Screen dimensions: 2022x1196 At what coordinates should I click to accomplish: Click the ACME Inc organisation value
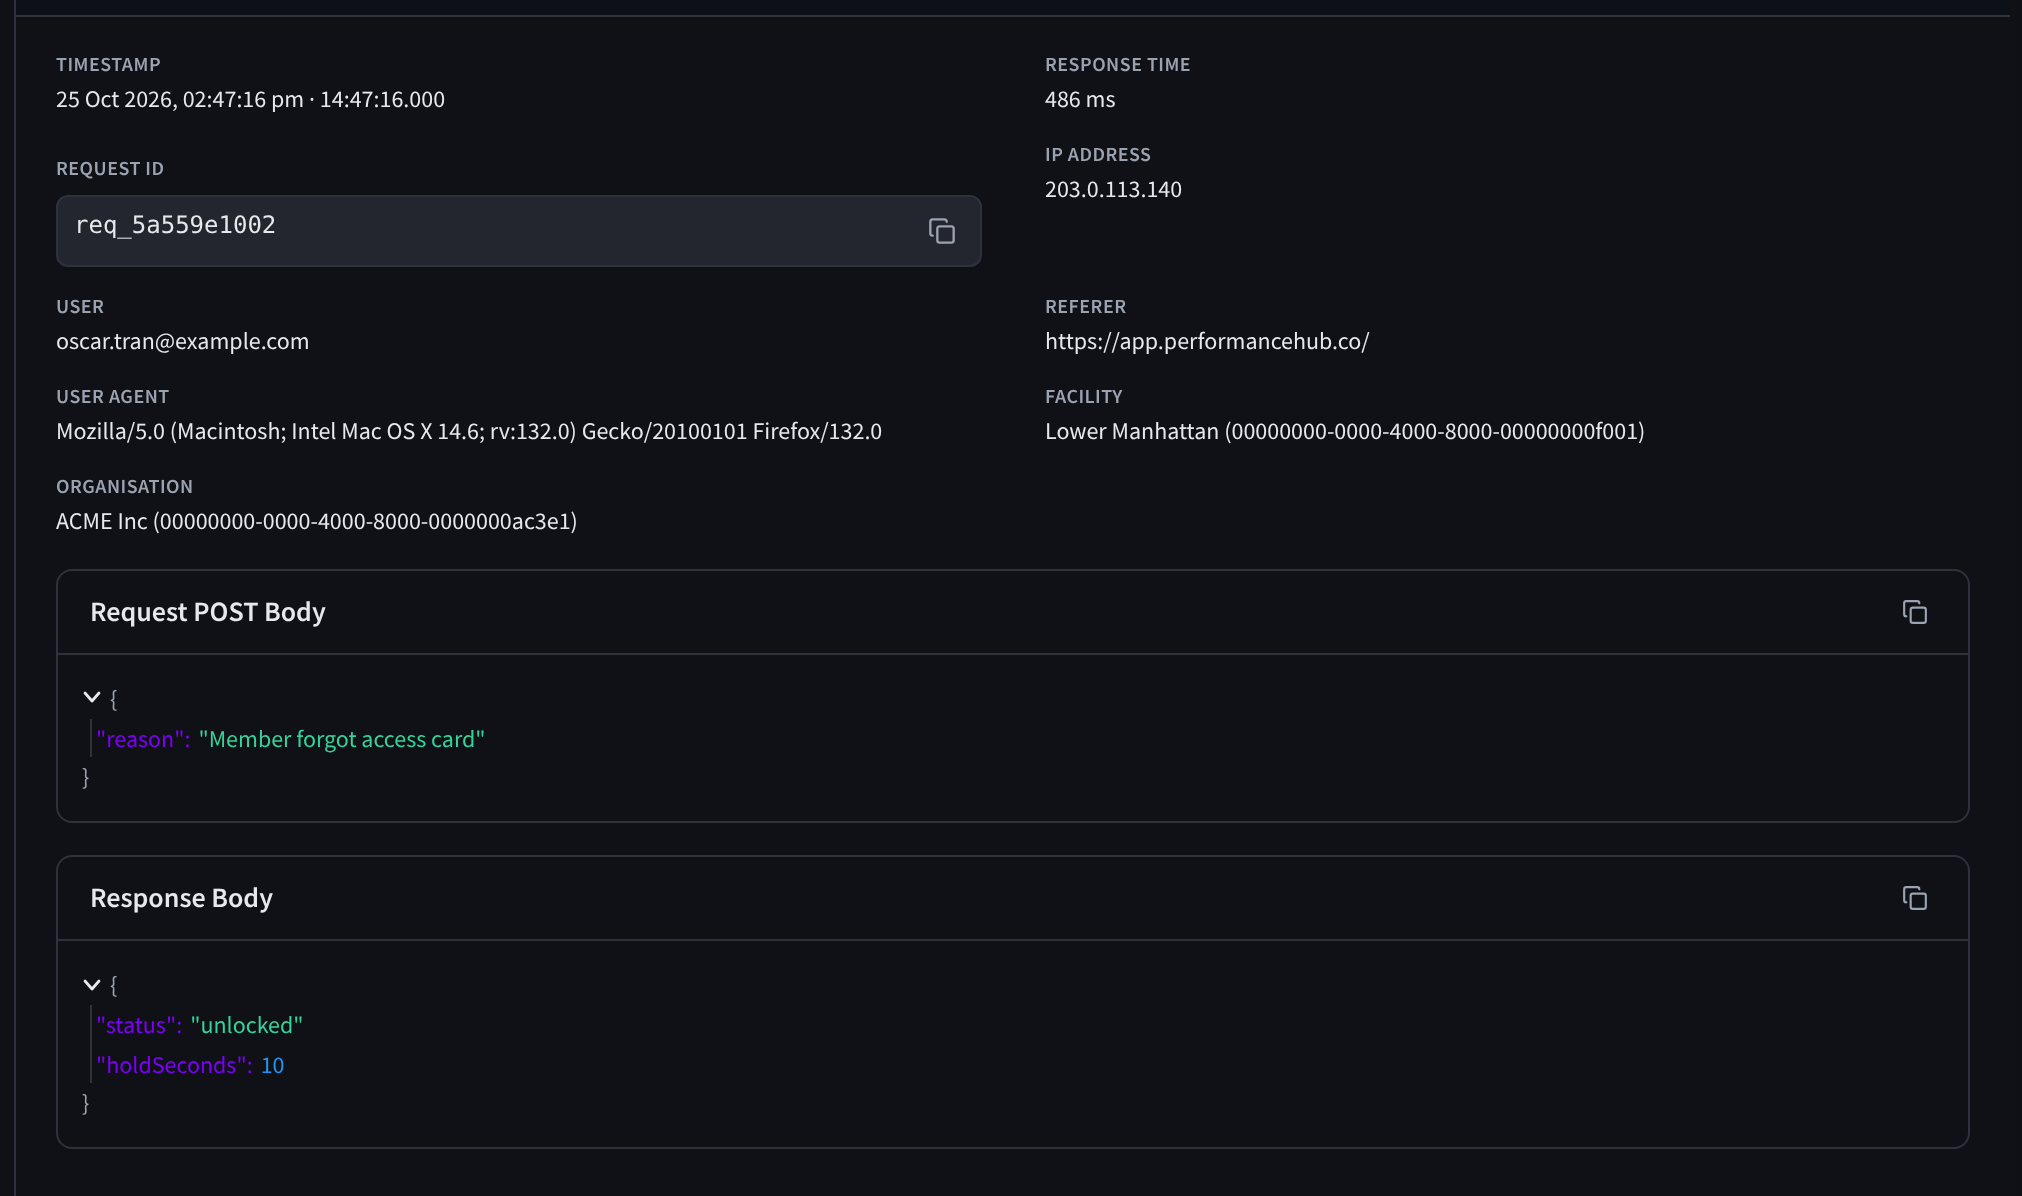[316, 521]
